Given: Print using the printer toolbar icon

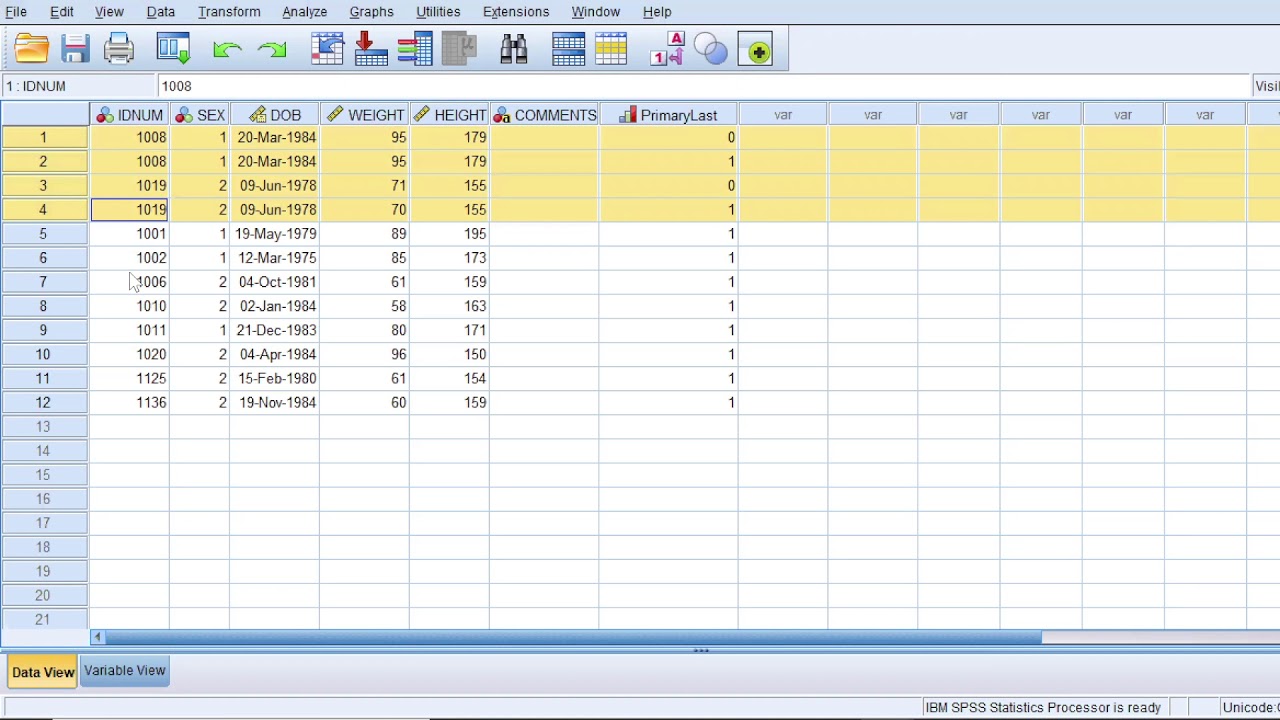Looking at the screenshot, I should click(119, 49).
